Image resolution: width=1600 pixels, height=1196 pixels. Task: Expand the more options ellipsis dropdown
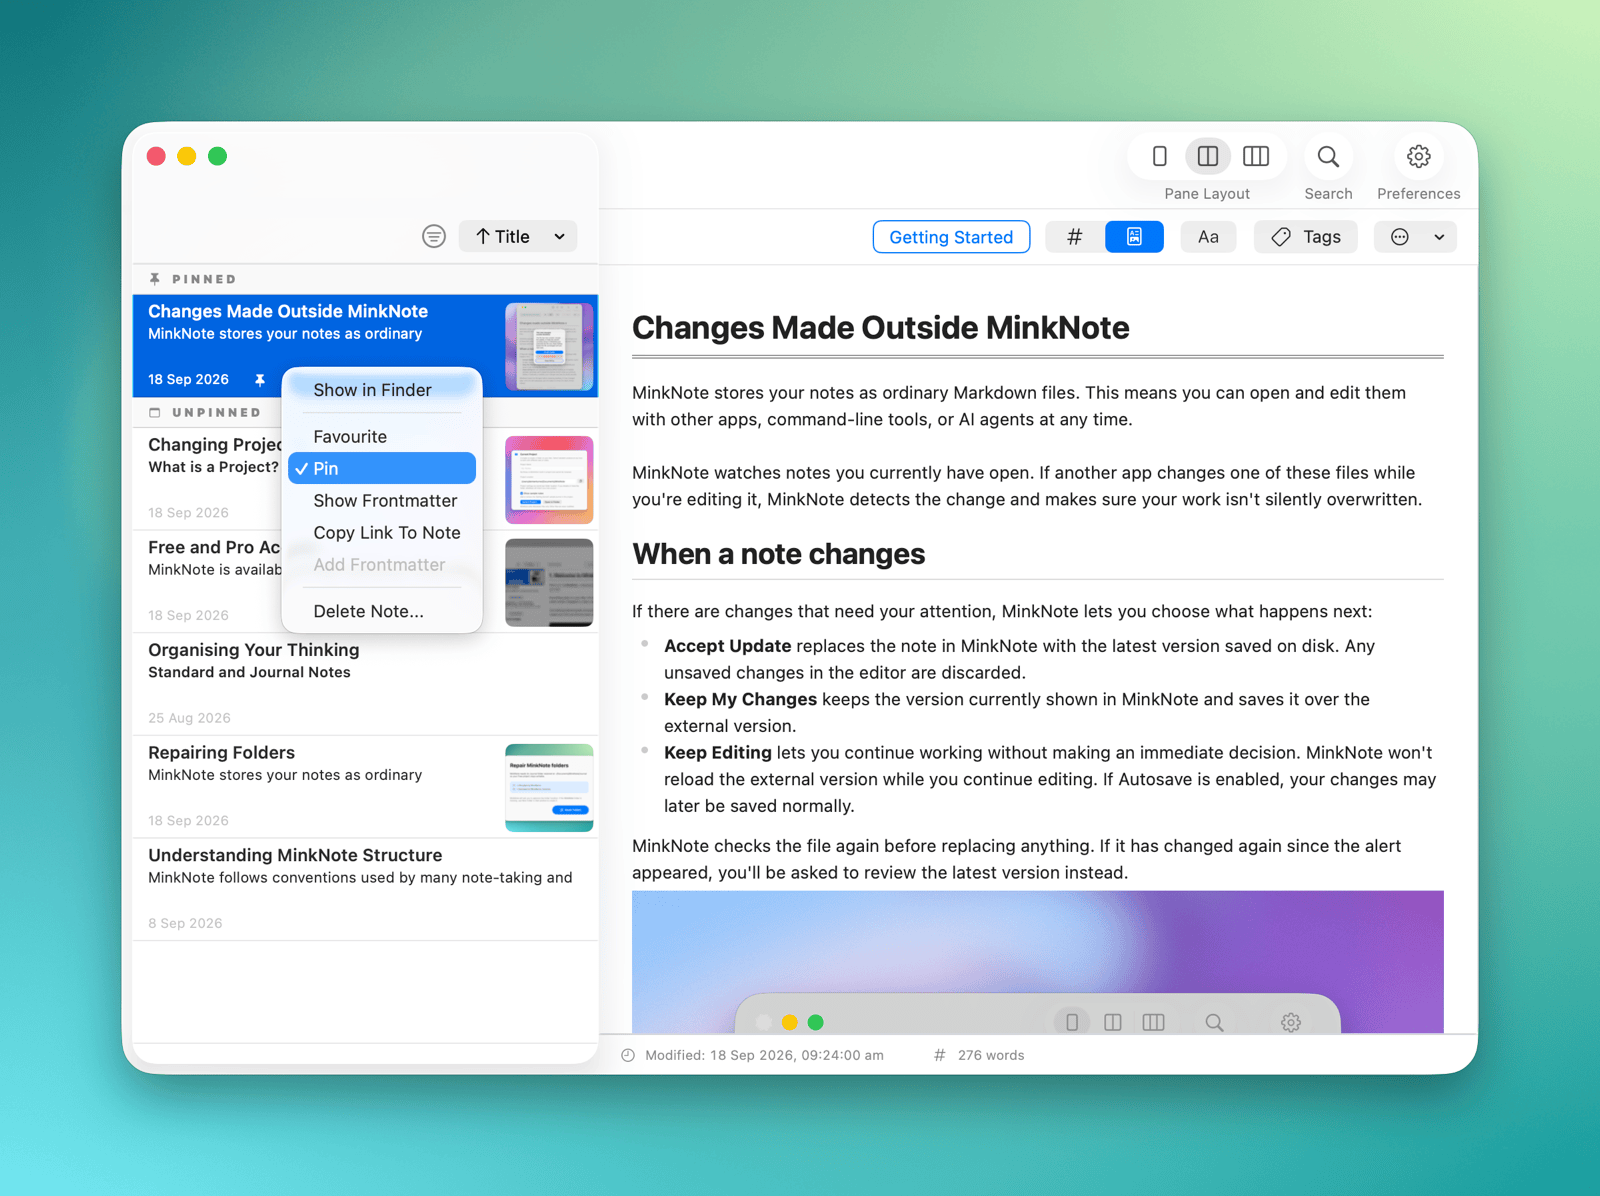(1415, 237)
